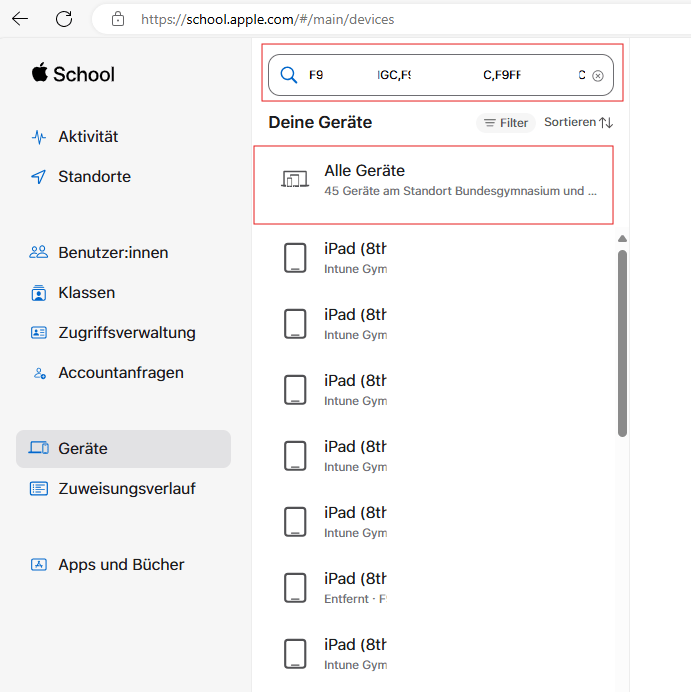Open Klassen in the sidebar
The width and height of the screenshot is (691, 692).
86,293
